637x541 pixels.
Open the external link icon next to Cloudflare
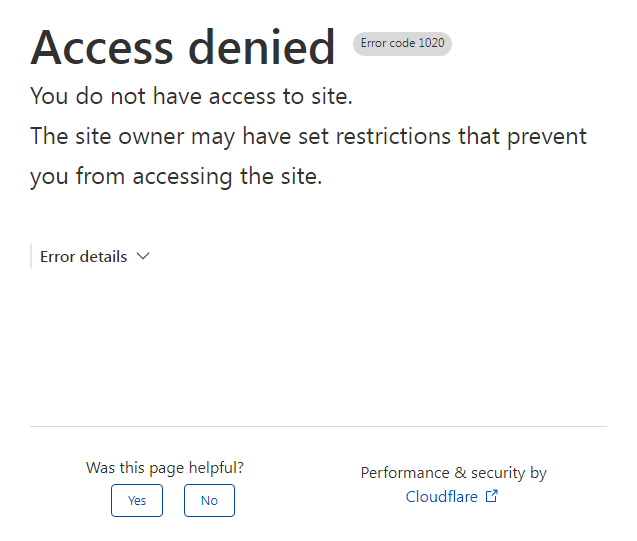[492, 496]
